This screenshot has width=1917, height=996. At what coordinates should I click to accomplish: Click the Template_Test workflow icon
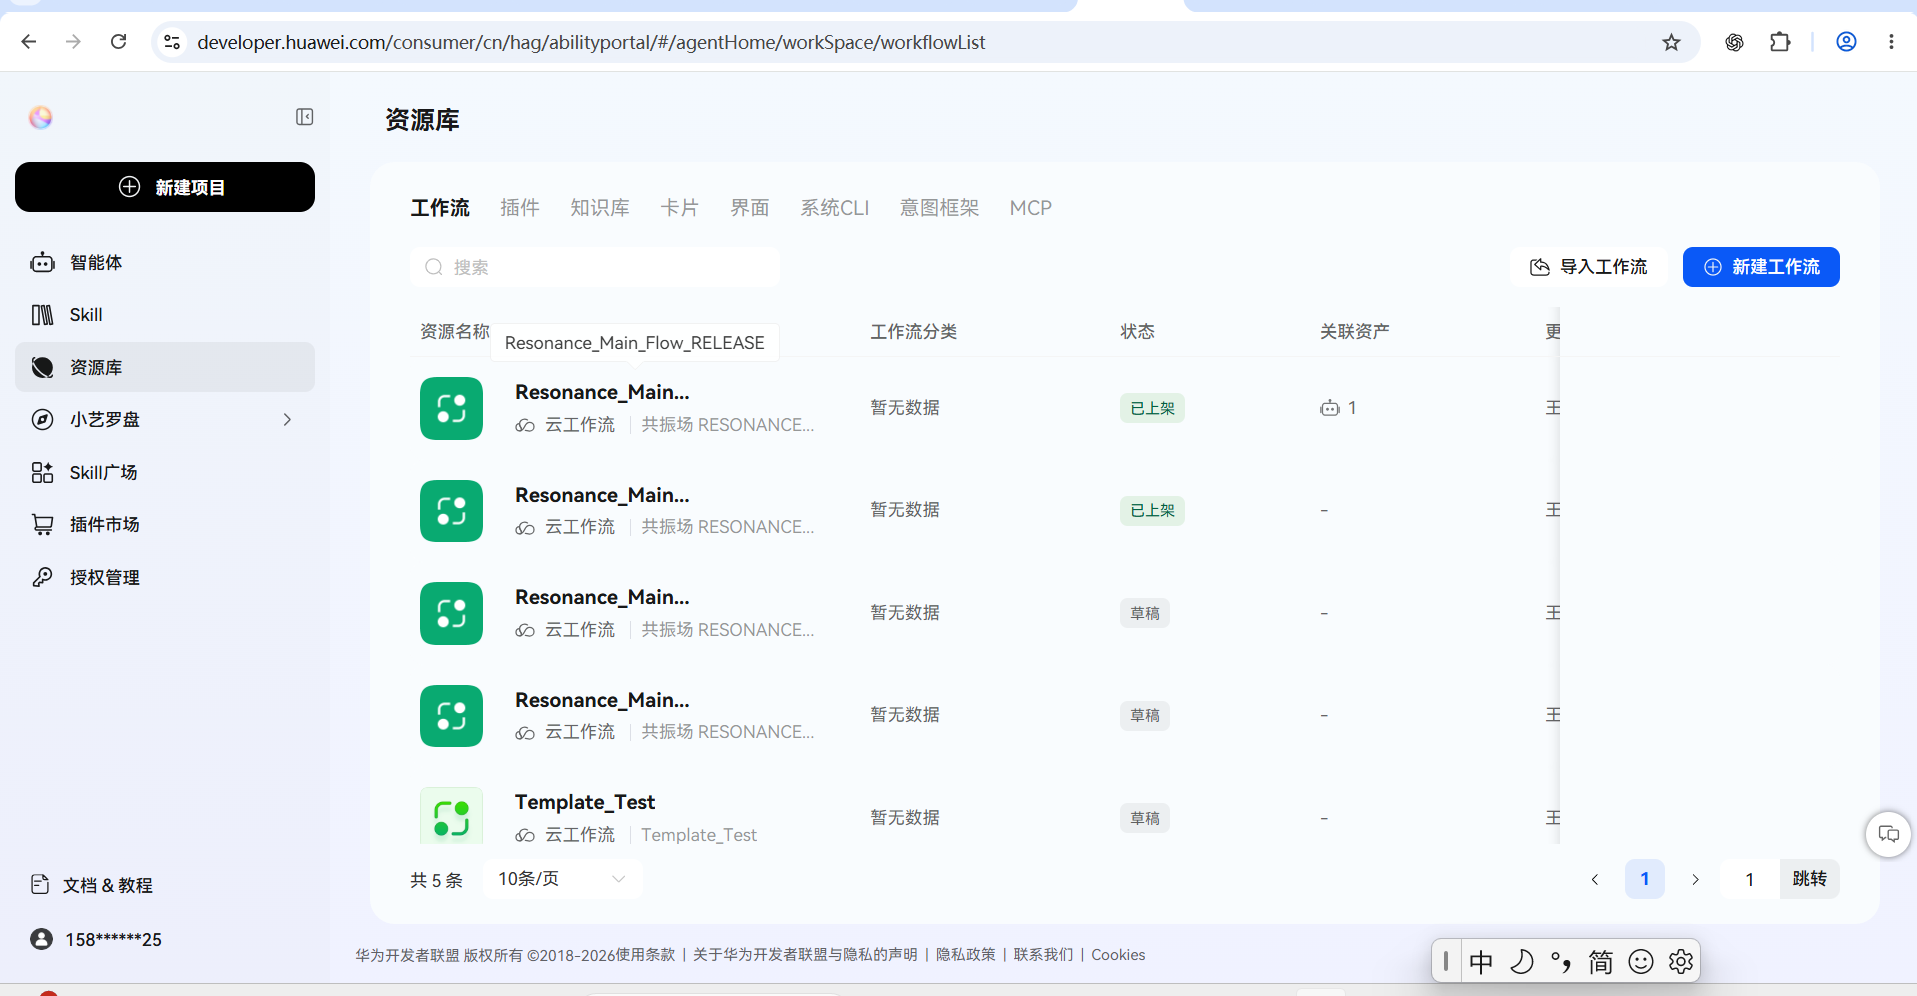point(451,817)
